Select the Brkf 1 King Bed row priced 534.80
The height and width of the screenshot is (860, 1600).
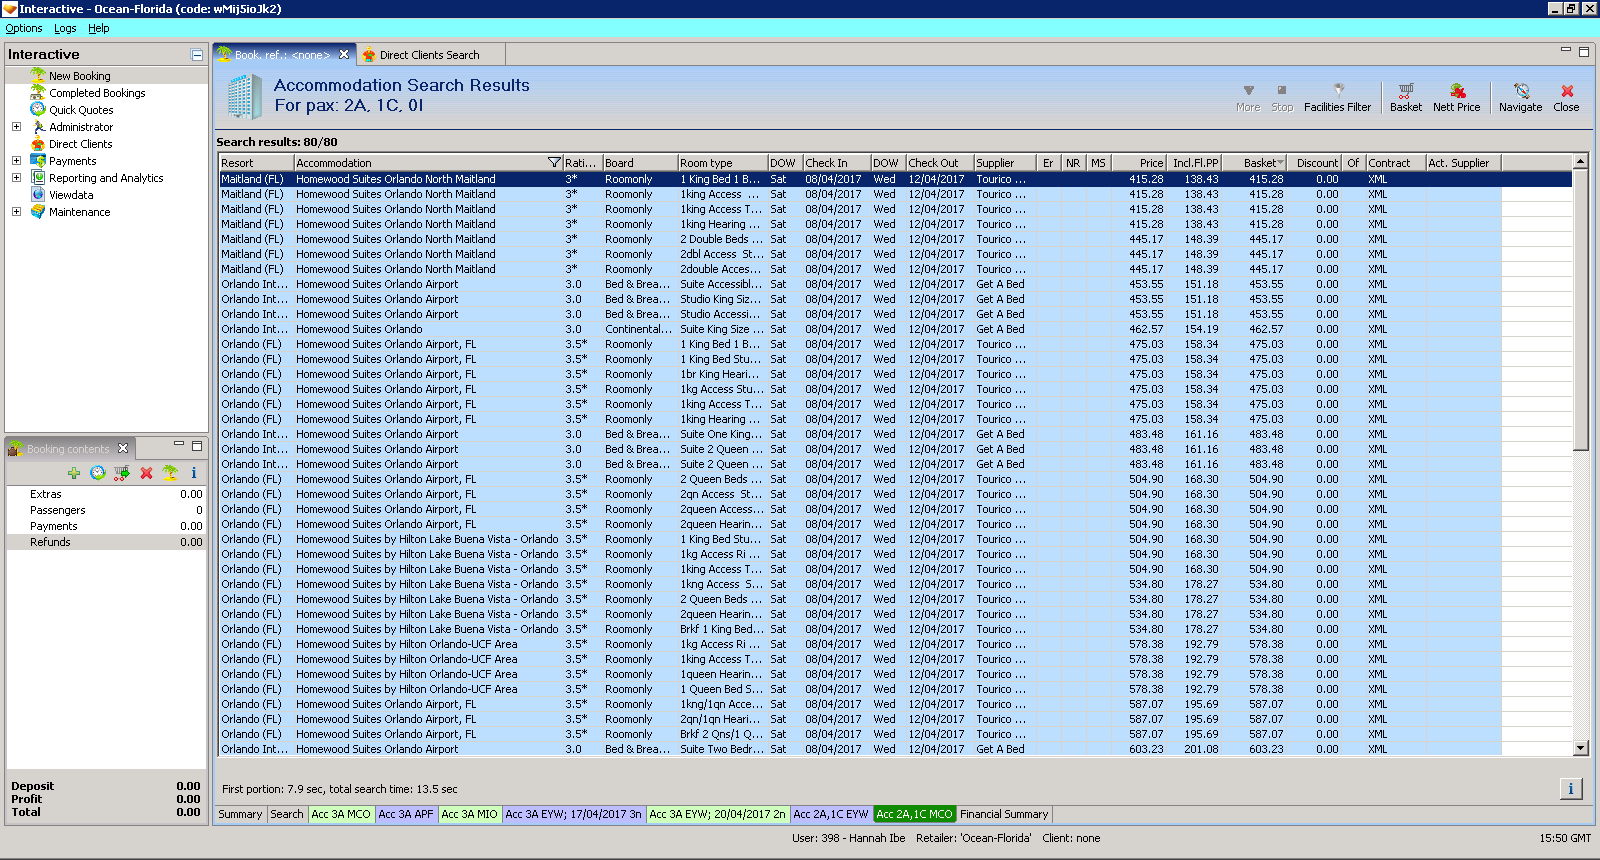(x=896, y=629)
